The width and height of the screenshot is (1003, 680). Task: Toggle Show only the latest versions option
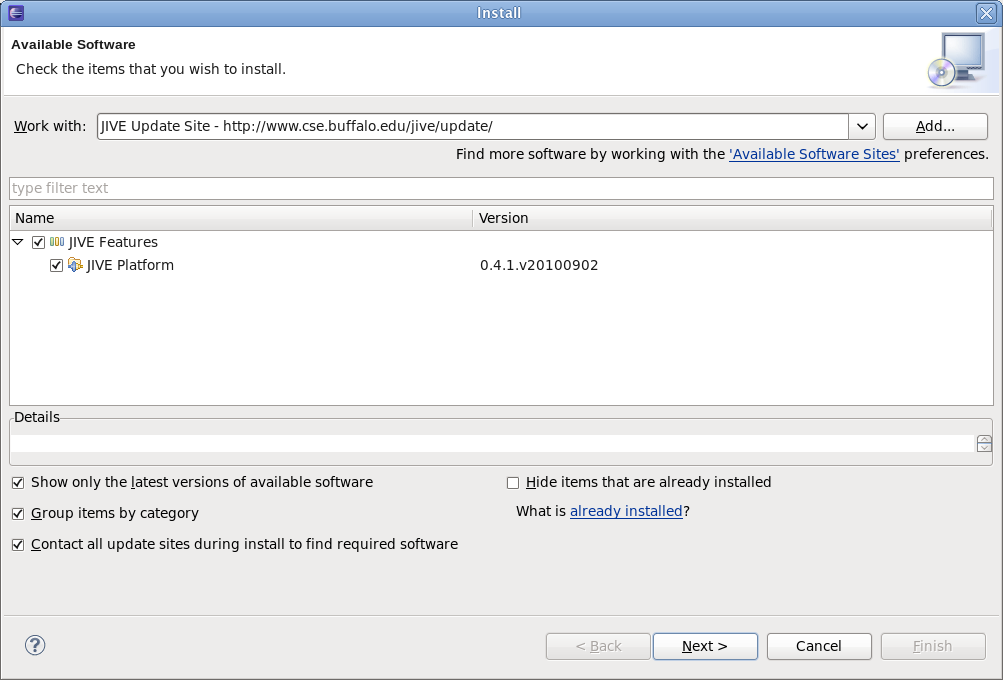18,482
